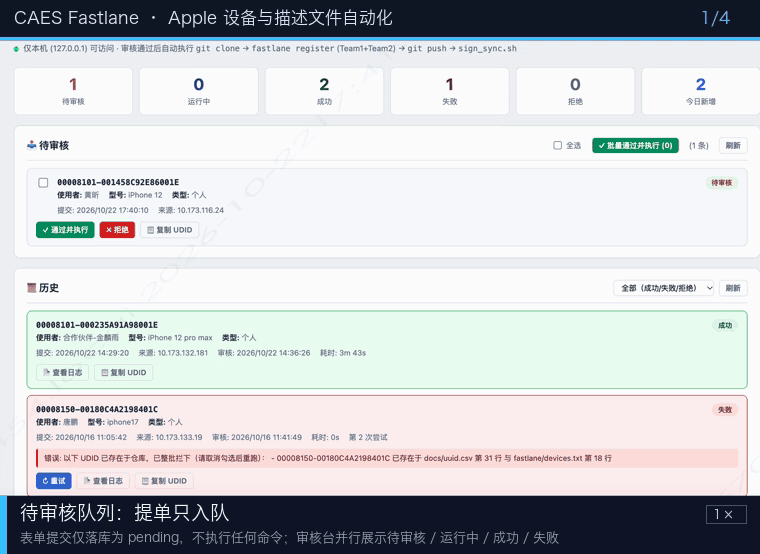This screenshot has width=760, height=554.
Task: Retry the failed 00008150 device with 重试
Action: pyautogui.click(x=54, y=481)
